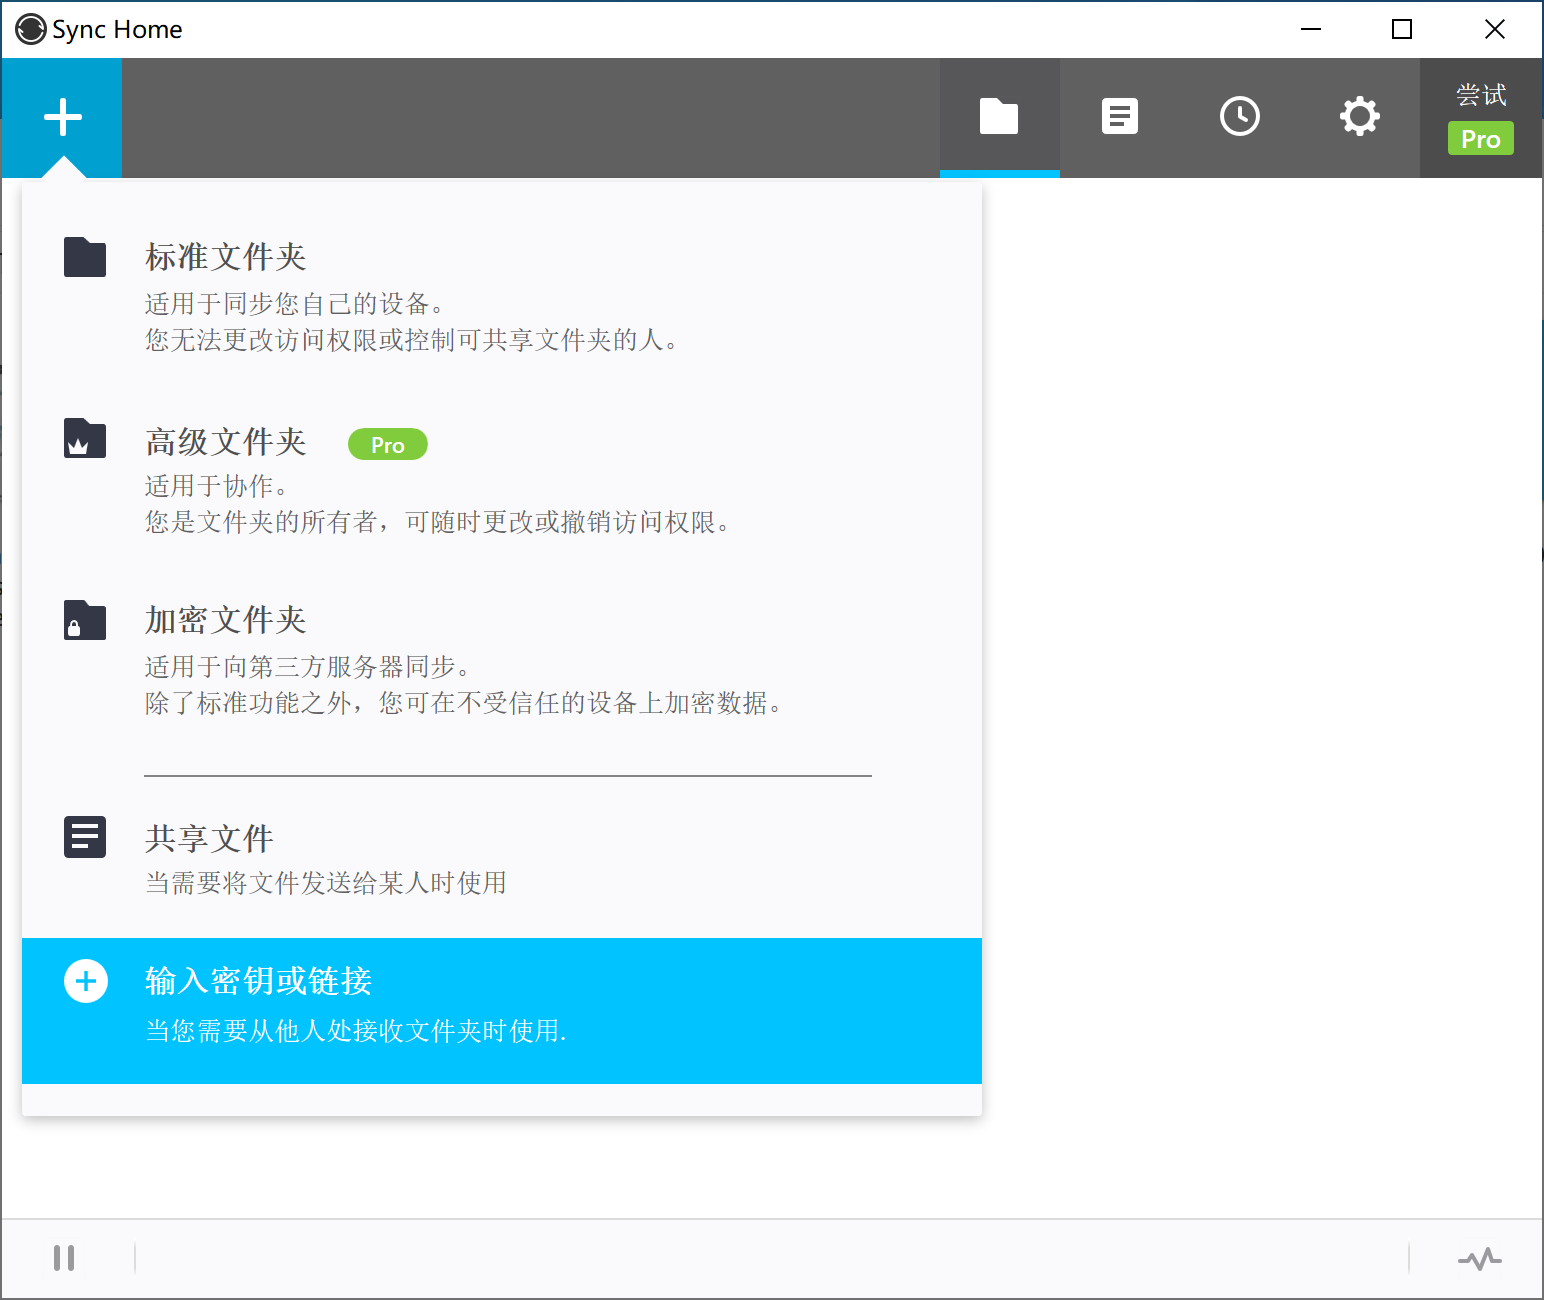
Task: Click text 除了标准功能之外，您可在不受信任的设备上加密数据。
Action: (464, 703)
